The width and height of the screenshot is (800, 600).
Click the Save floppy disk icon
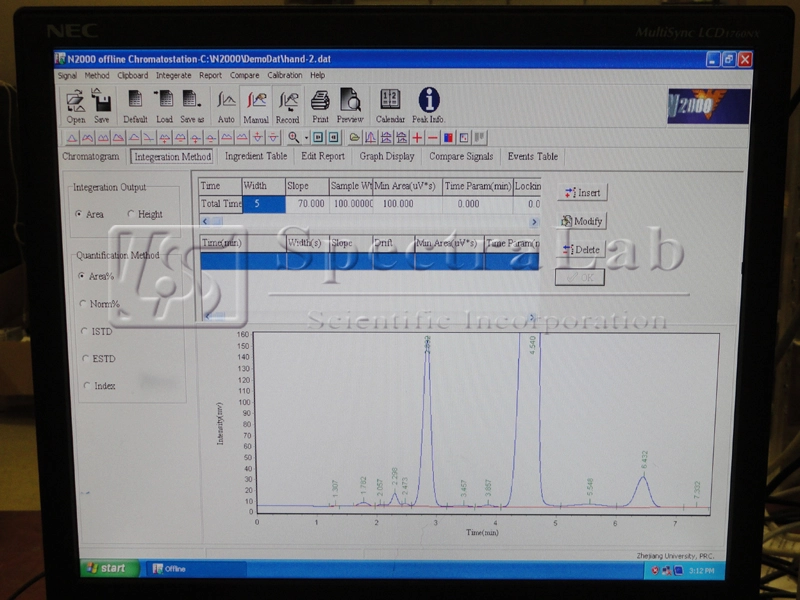click(x=102, y=101)
